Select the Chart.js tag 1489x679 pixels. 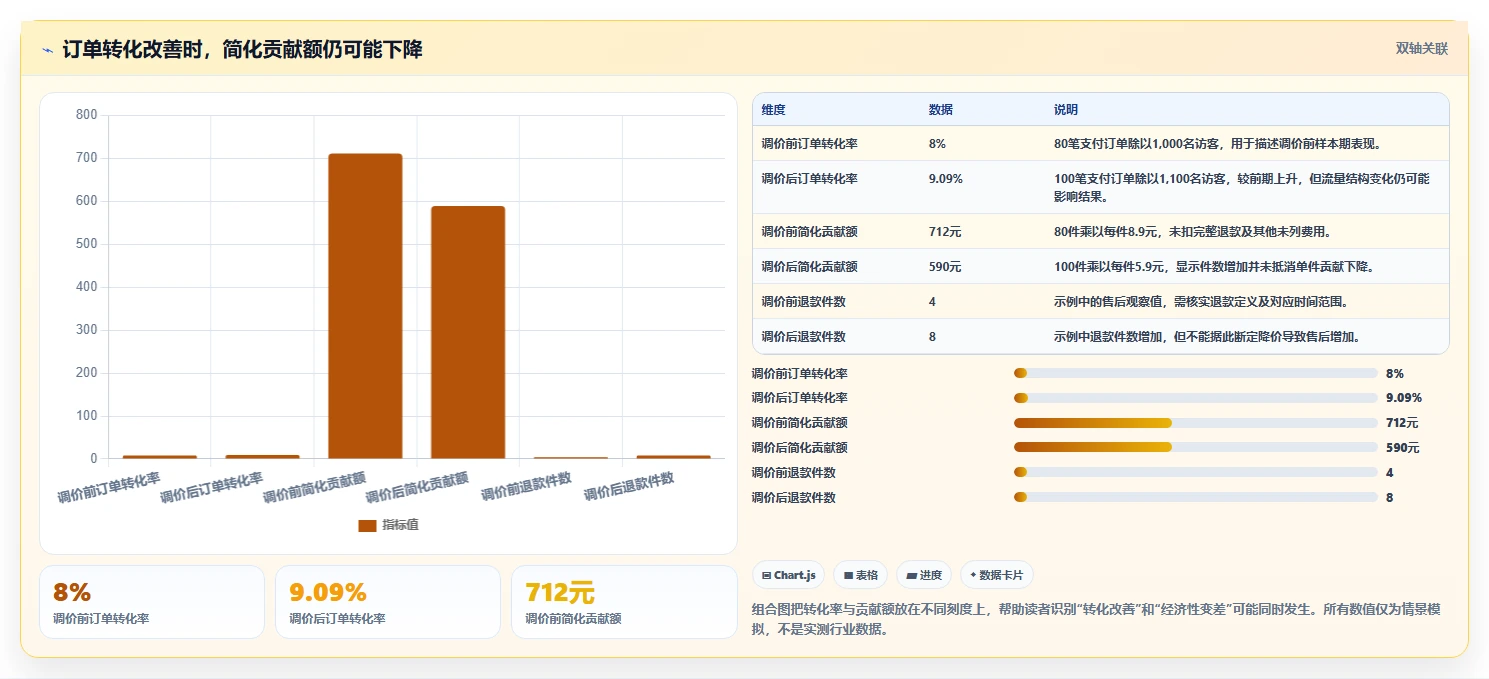coord(789,575)
